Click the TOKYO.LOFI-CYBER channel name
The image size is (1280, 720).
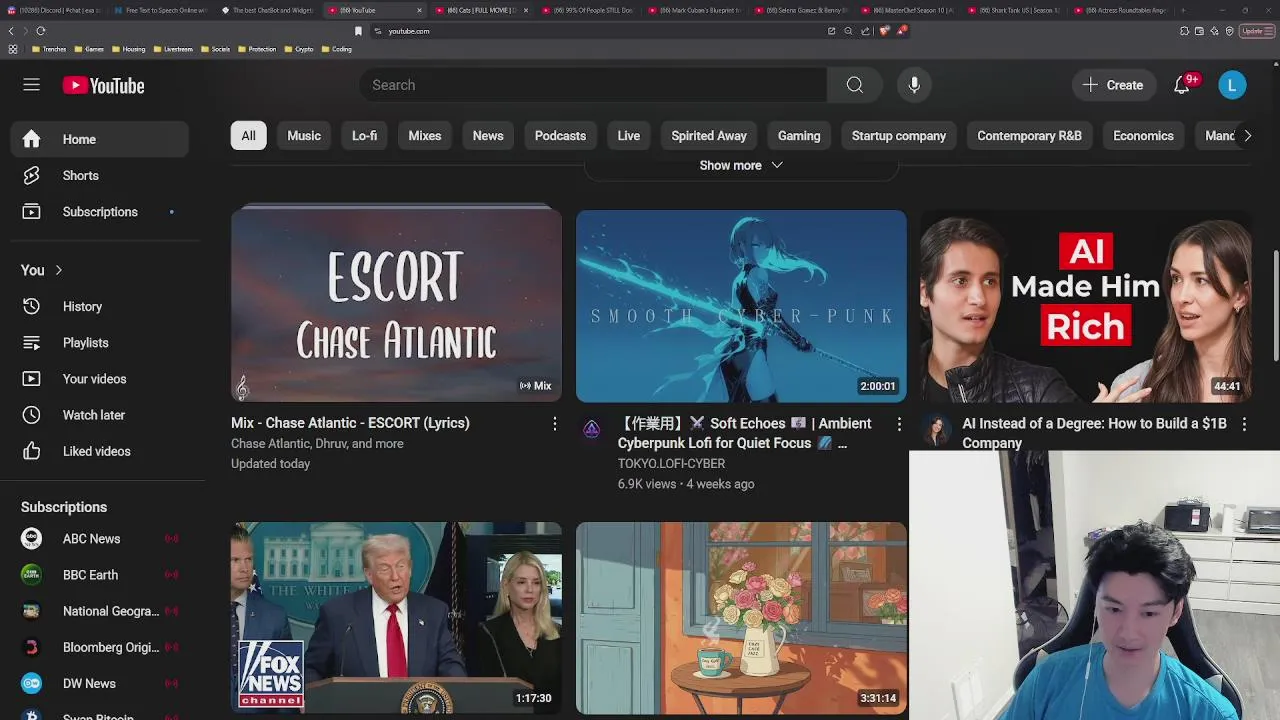tap(671, 463)
